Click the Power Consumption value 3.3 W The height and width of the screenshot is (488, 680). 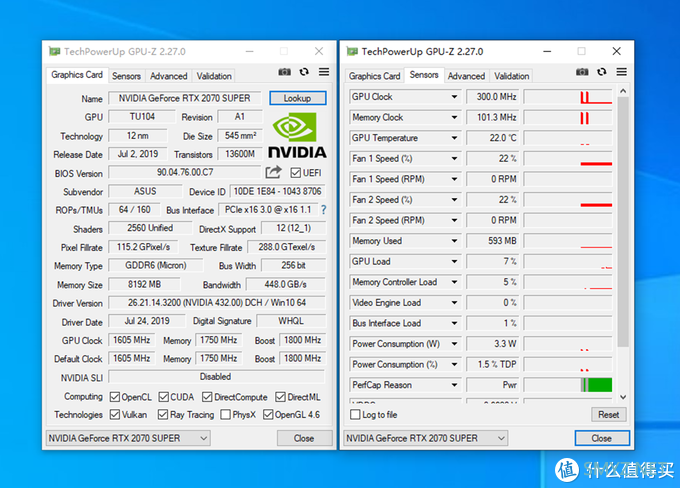pos(492,344)
